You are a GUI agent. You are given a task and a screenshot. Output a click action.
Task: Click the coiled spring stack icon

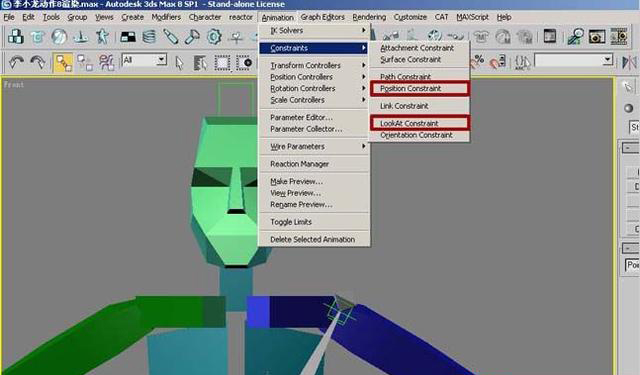[x=149, y=37]
